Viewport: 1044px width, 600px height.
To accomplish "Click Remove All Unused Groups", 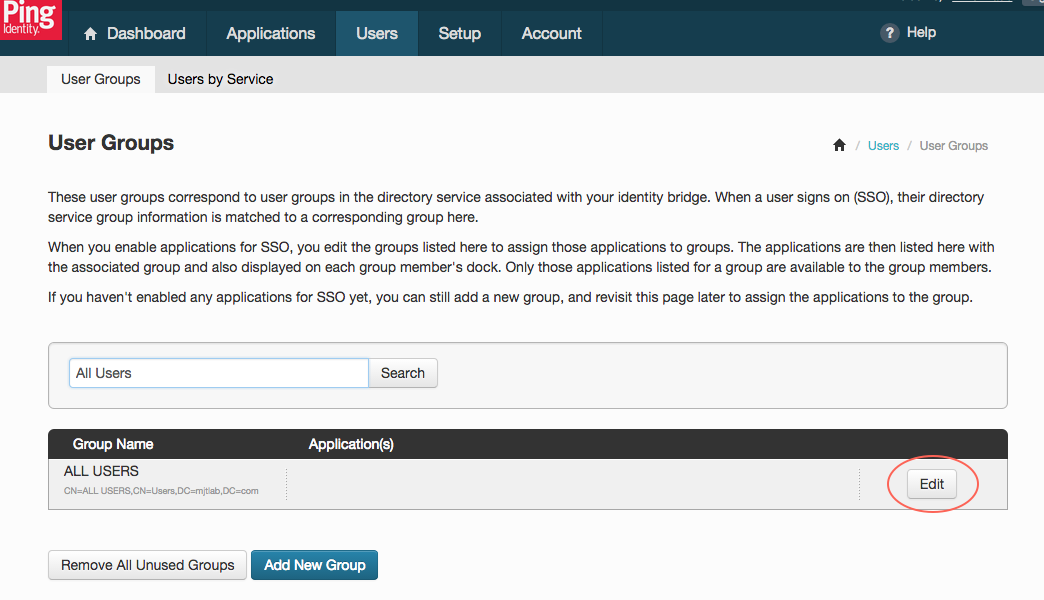I will point(148,565).
